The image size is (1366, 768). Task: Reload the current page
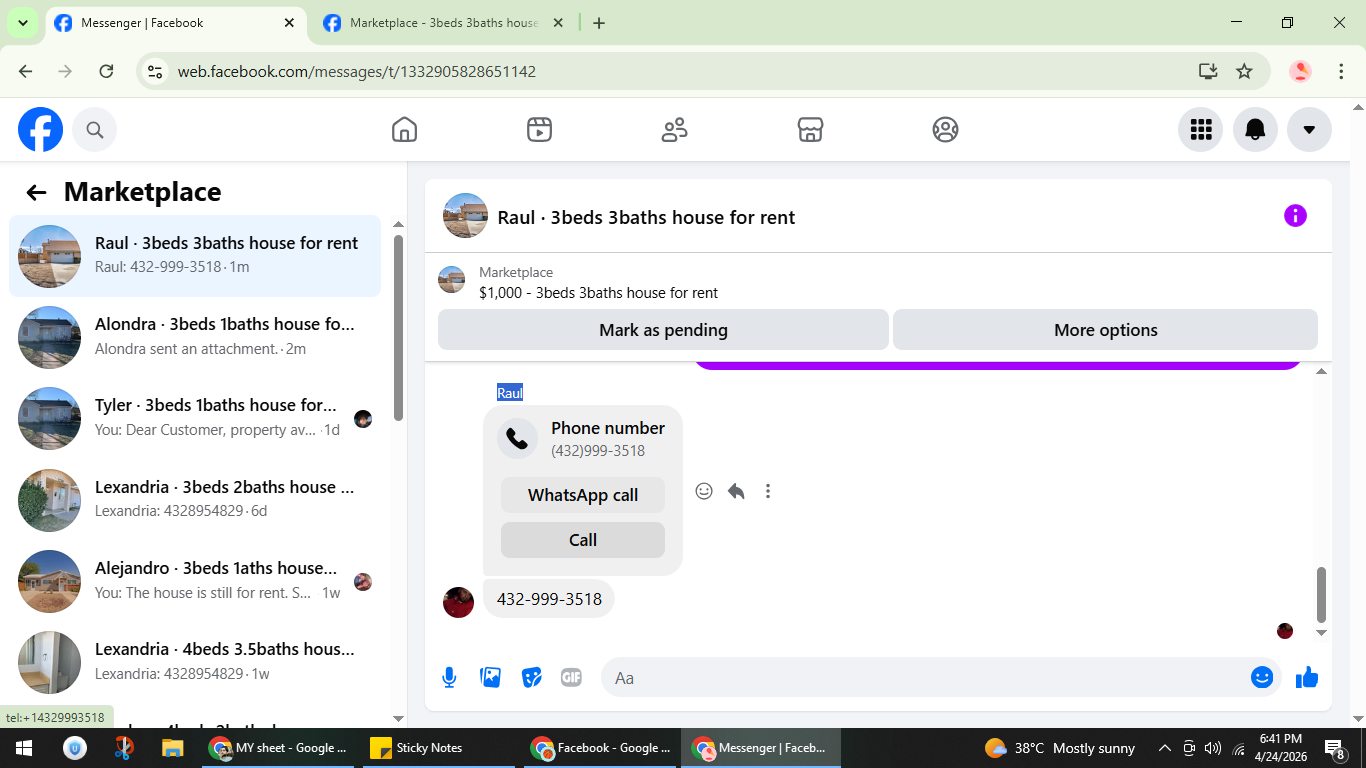click(x=106, y=71)
